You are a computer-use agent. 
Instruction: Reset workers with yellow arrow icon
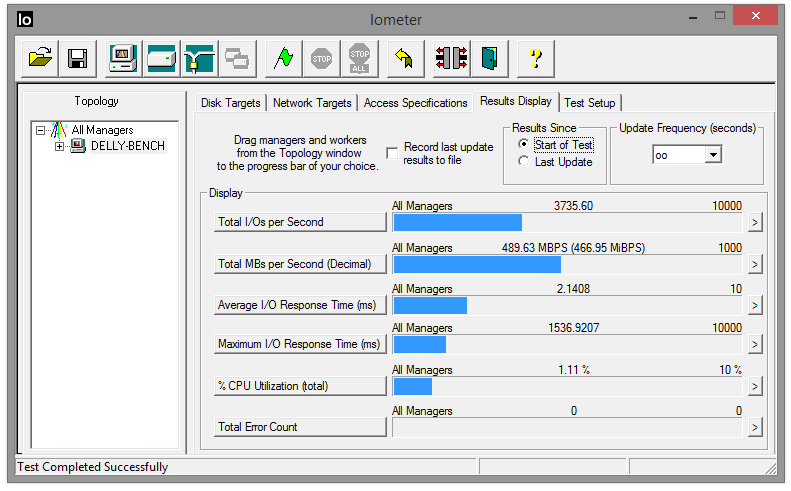[x=405, y=59]
